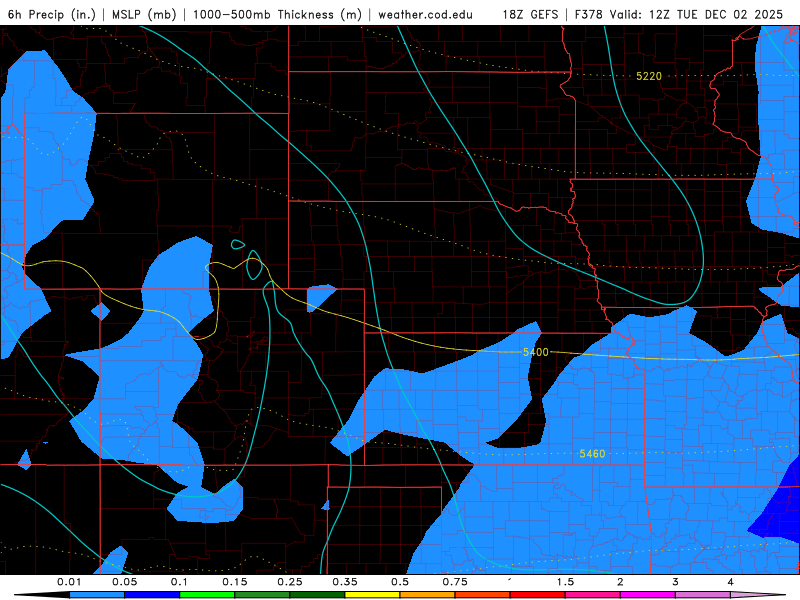
Task: Click the legend value label 4
Action: (731, 582)
